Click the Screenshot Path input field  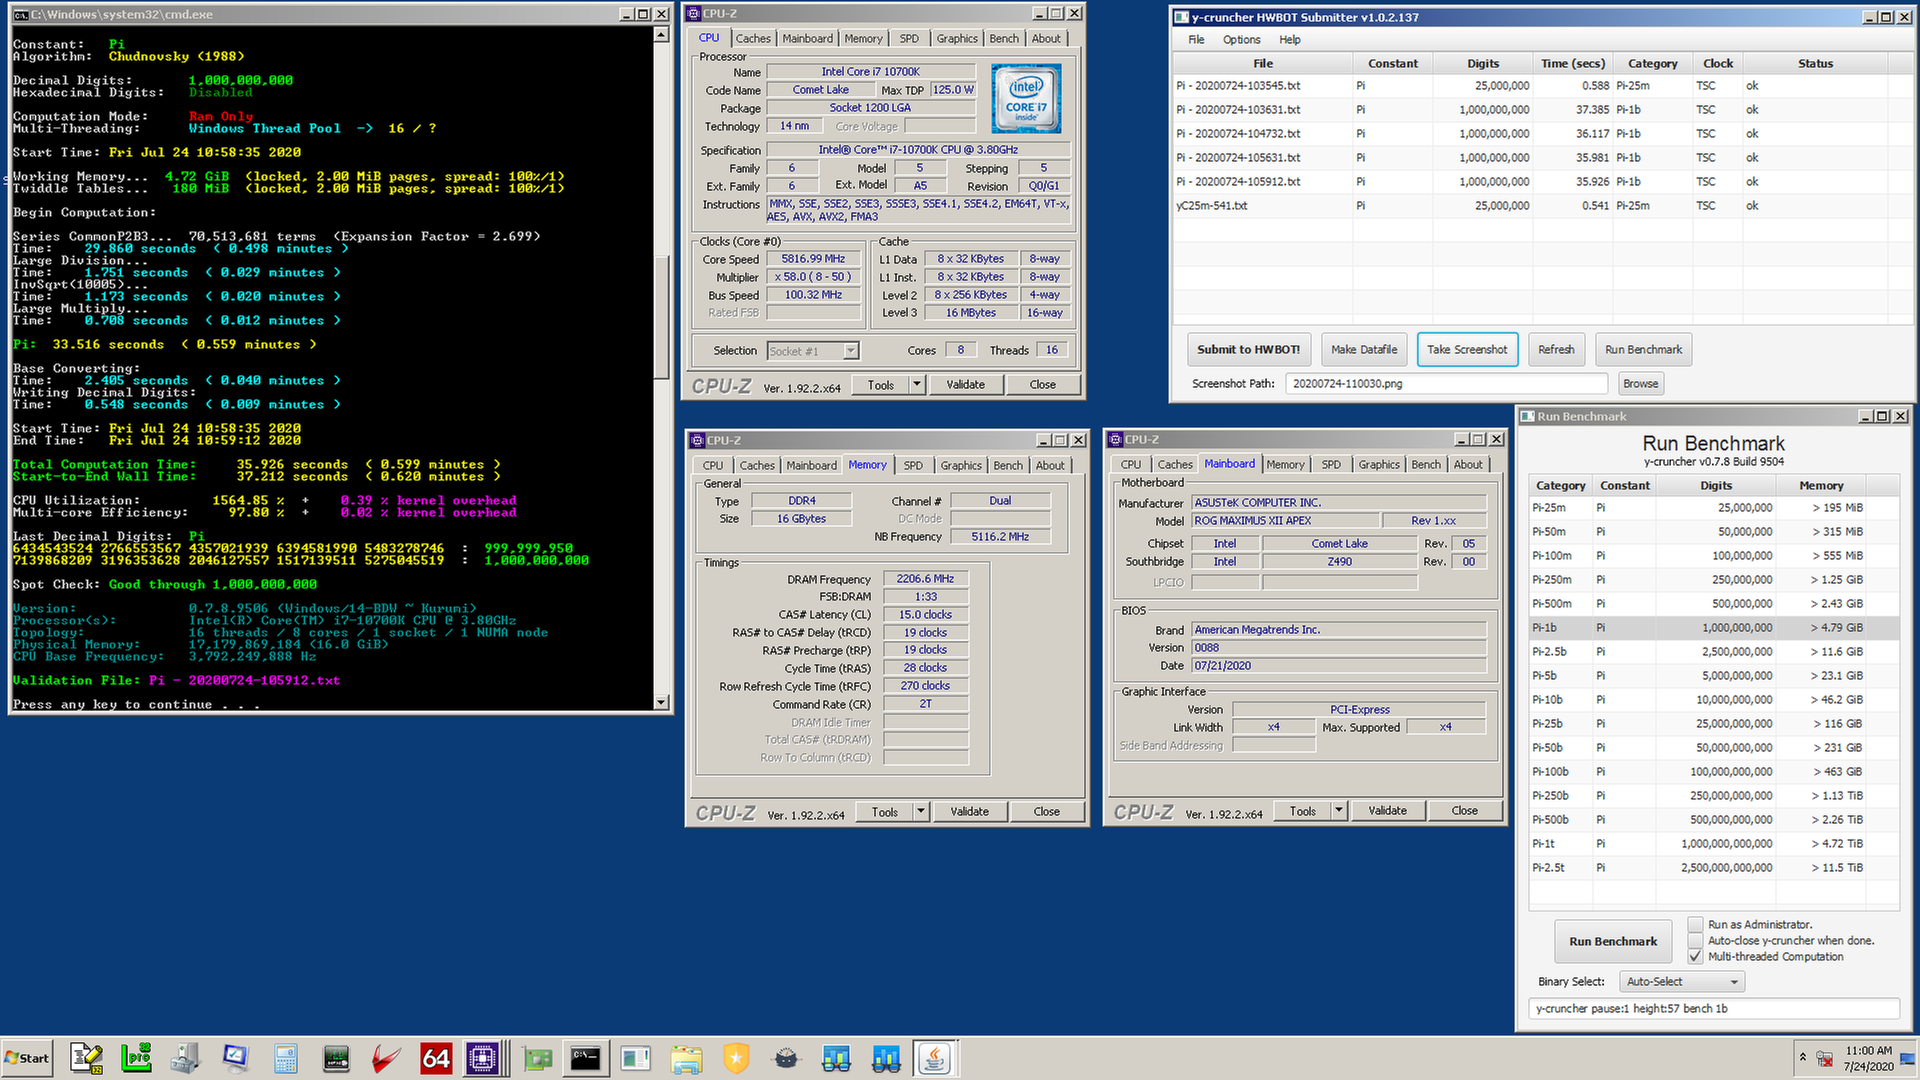pos(1447,384)
